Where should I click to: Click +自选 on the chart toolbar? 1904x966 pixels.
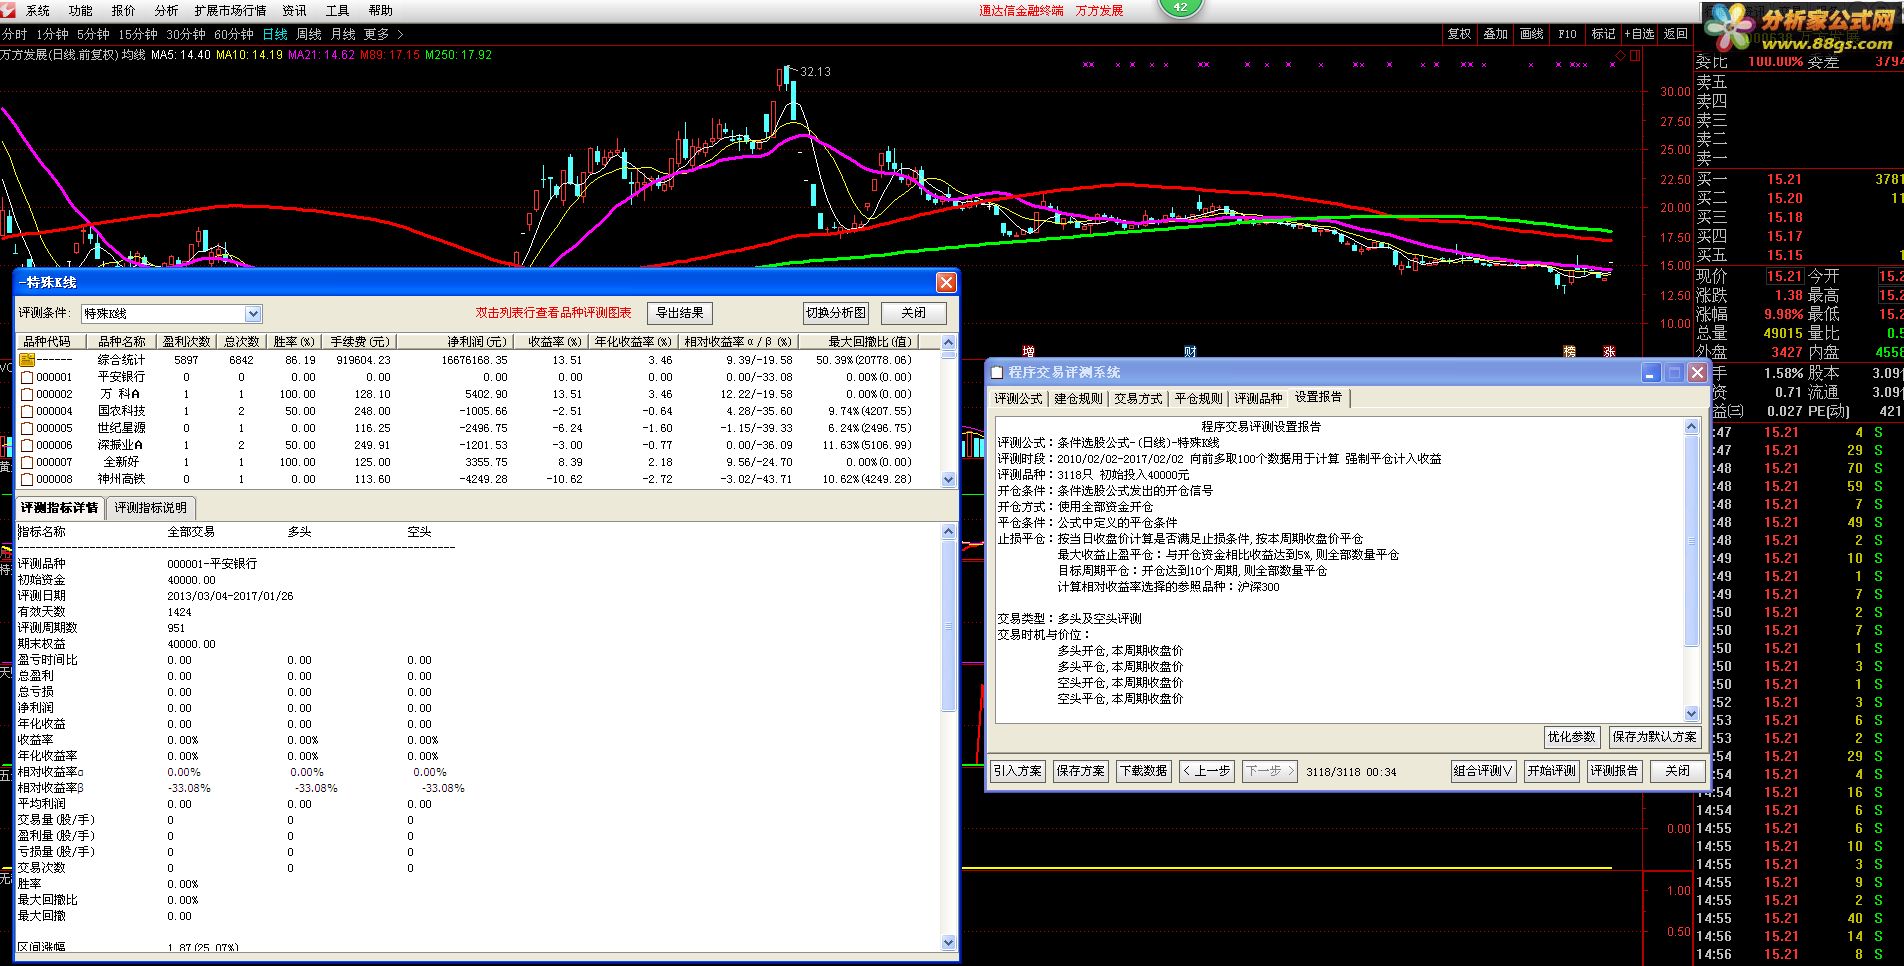pos(1639,34)
